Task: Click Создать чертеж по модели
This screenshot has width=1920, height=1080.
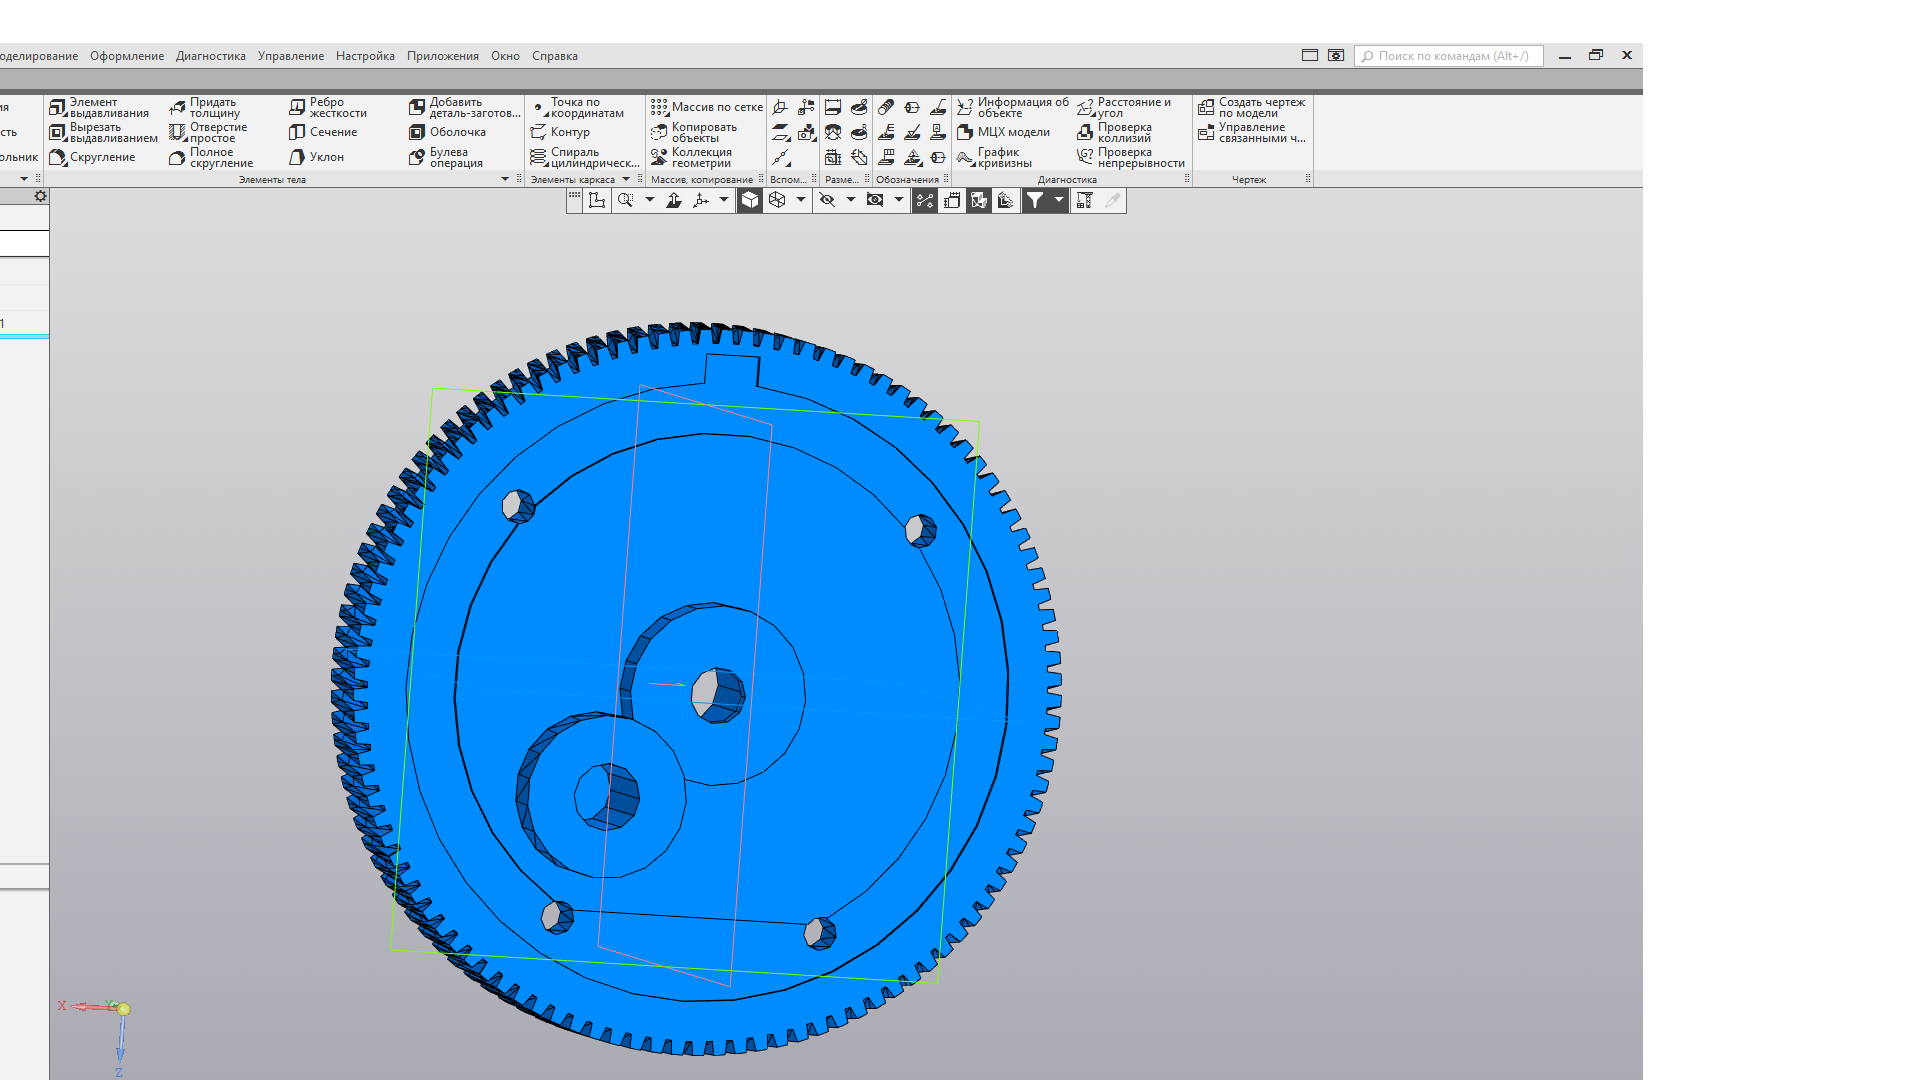Action: pos(1252,107)
